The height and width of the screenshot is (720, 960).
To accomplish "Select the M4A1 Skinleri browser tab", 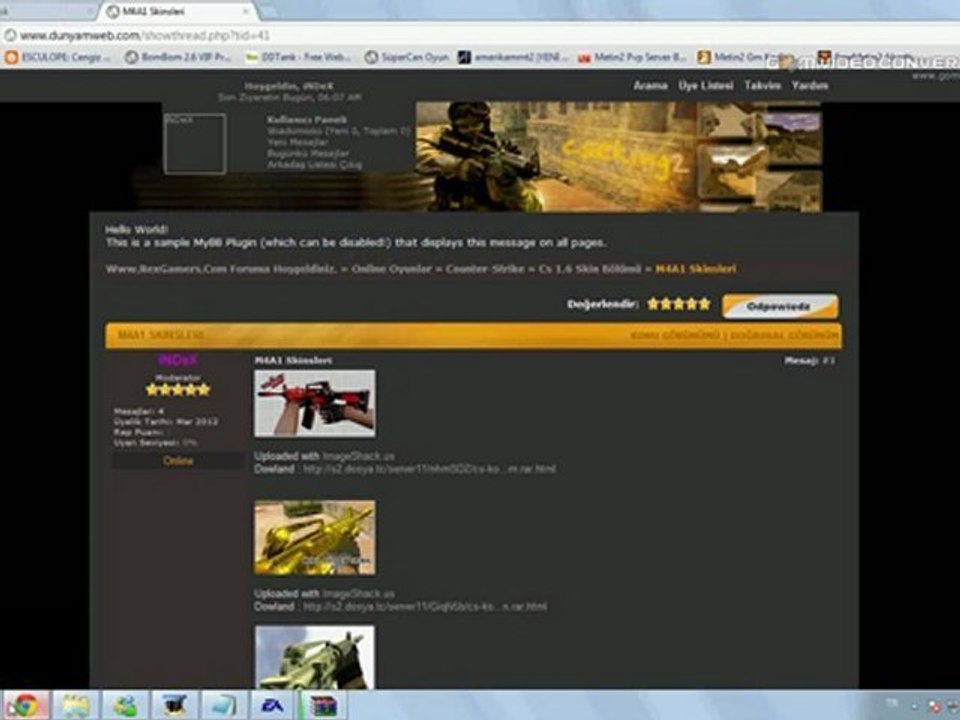I will point(179,11).
